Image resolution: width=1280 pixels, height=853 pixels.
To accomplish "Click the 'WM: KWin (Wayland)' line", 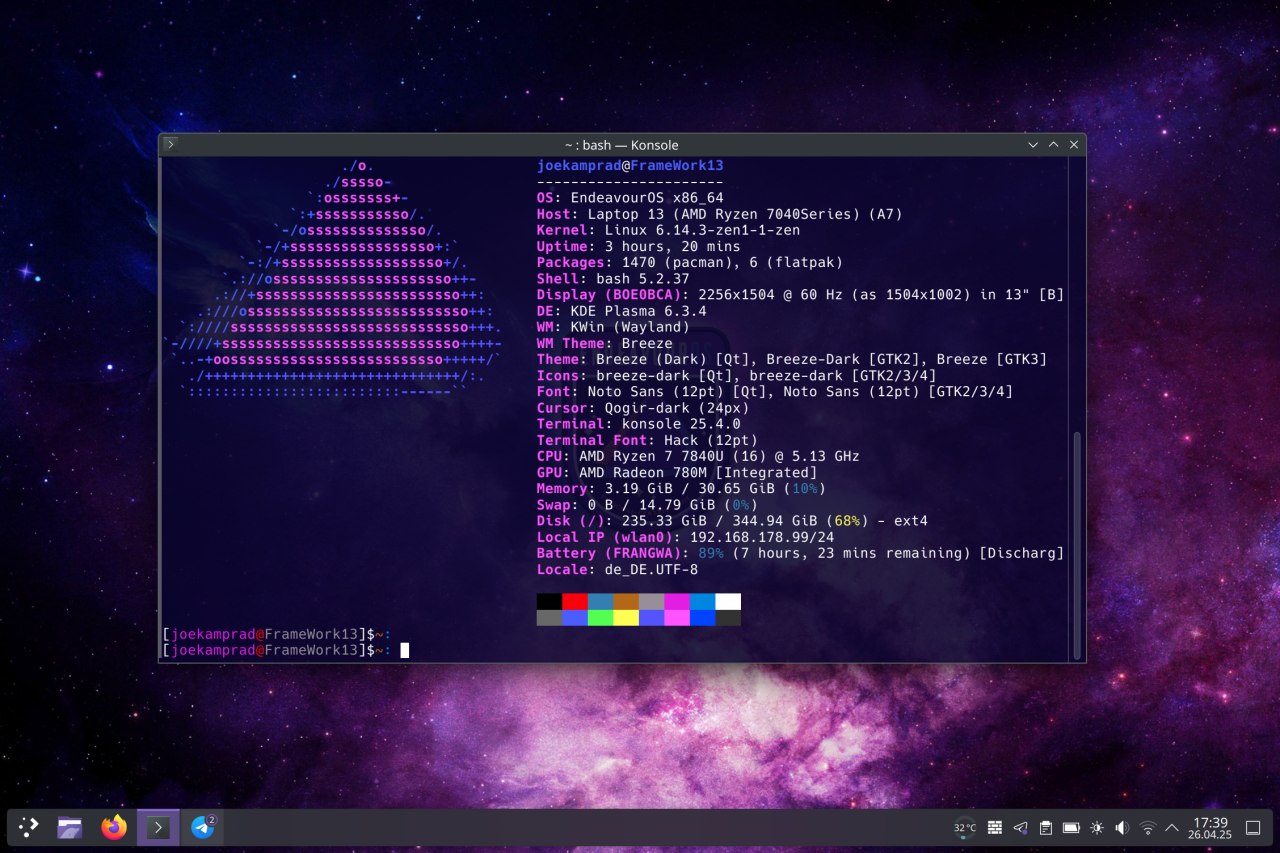I will 613,327.
